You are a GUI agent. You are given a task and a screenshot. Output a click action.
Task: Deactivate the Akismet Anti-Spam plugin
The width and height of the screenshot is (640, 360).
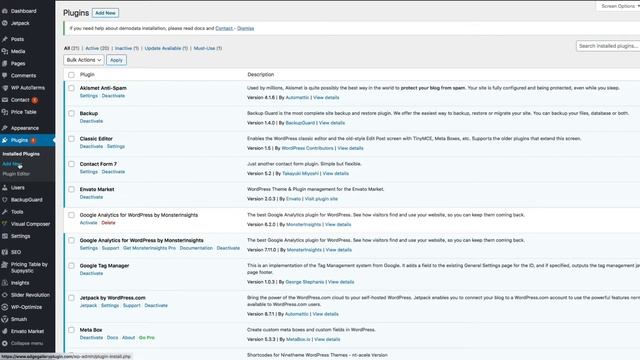click(x=113, y=96)
